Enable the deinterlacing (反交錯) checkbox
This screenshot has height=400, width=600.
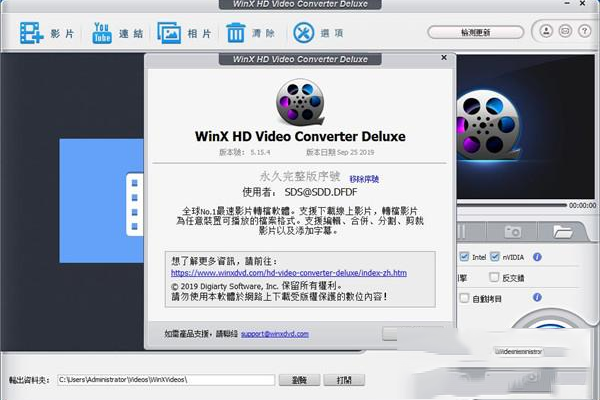pyautogui.click(x=494, y=277)
